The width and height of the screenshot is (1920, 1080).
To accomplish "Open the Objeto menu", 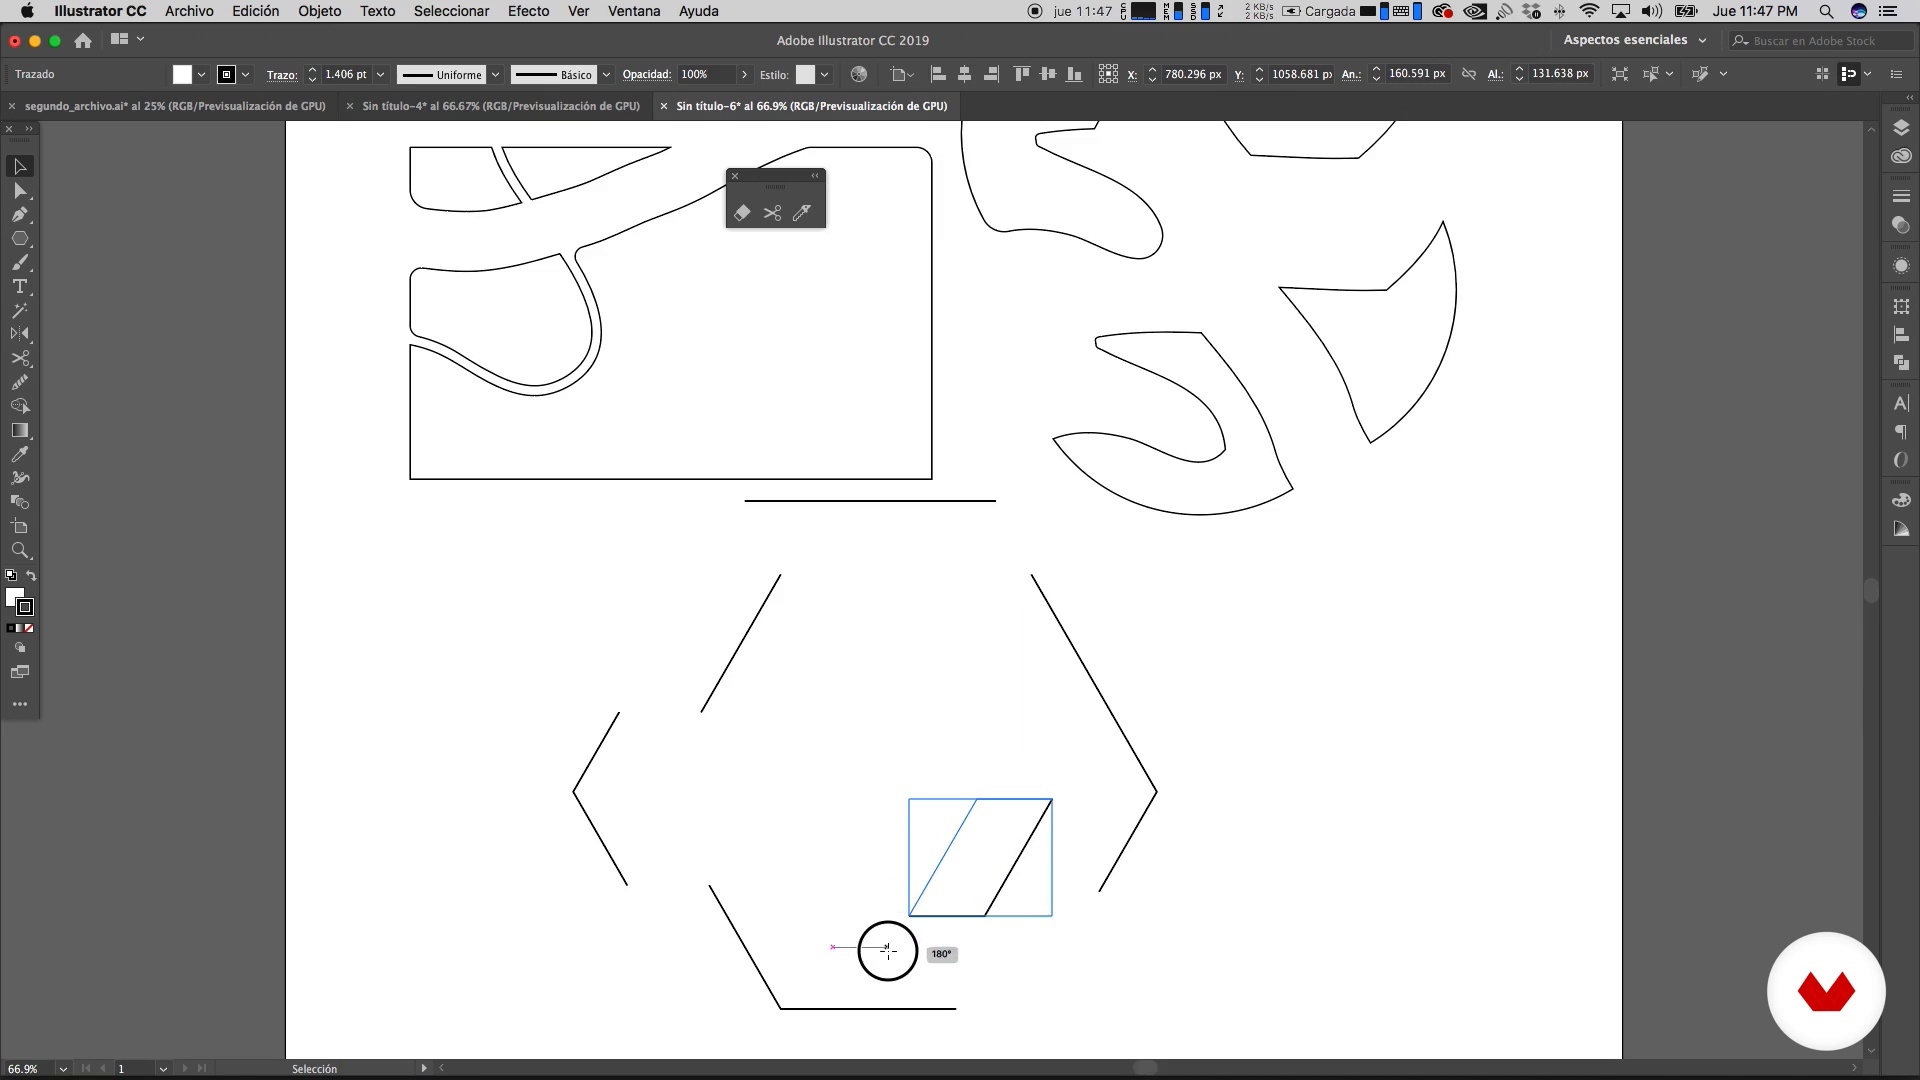I will 320,11.
